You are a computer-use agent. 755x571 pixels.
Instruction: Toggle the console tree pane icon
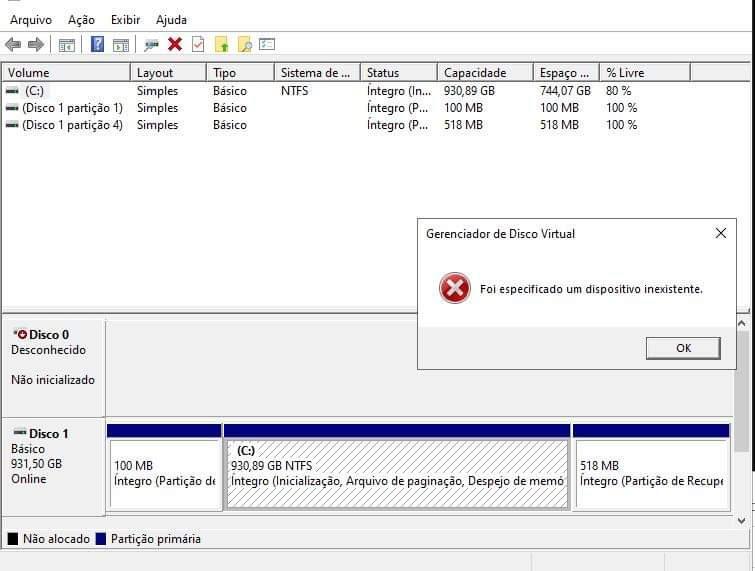[66, 45]
